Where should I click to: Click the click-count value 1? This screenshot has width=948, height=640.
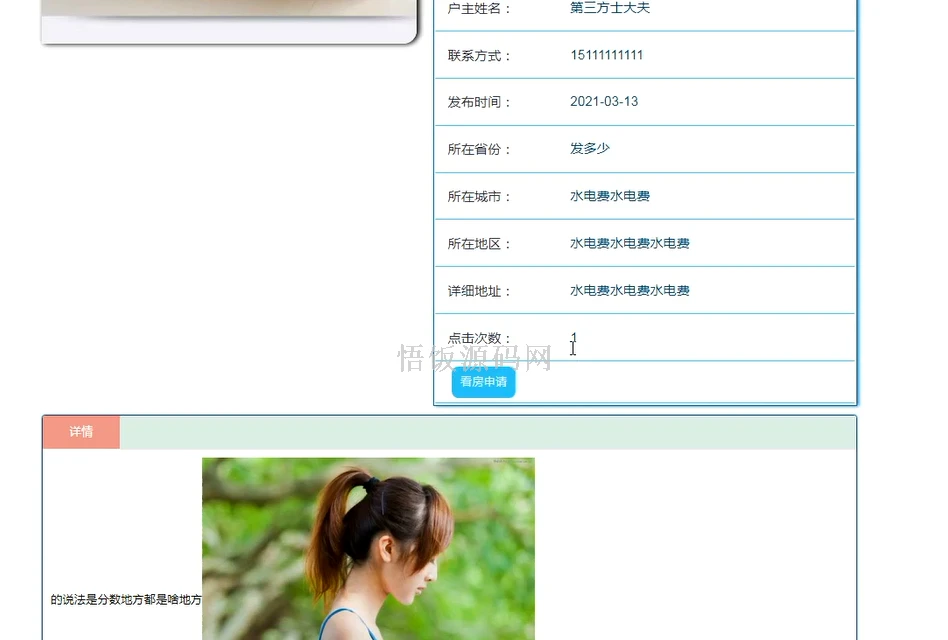[573, 338]
